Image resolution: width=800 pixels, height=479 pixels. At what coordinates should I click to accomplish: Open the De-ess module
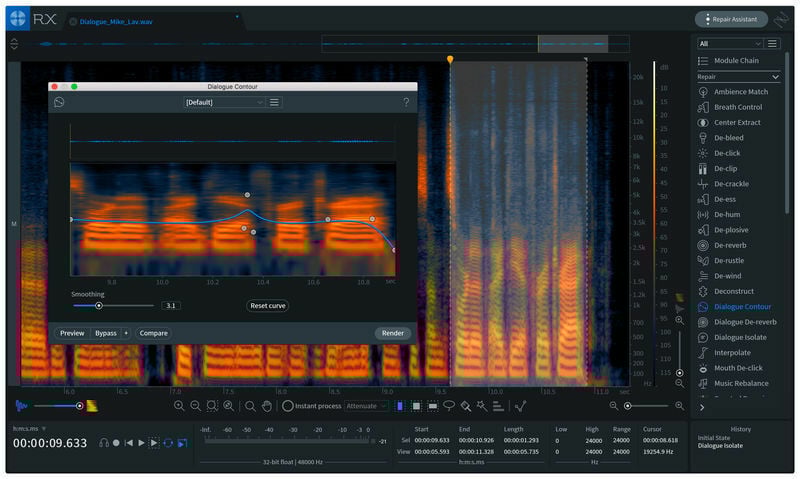click(717, 199)
